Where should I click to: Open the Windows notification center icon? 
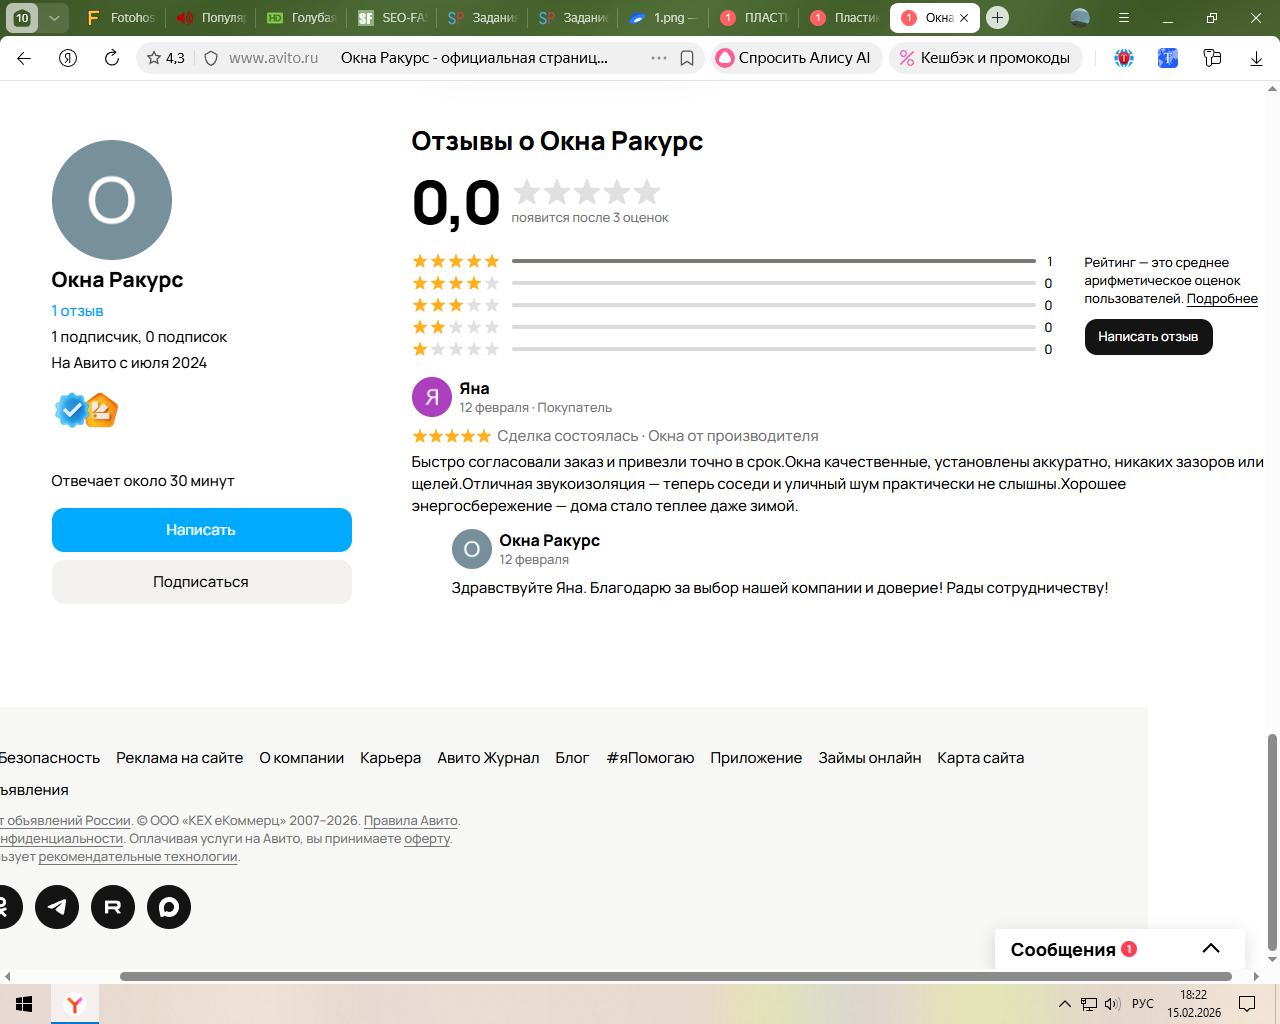[x=1247, y=1004]
